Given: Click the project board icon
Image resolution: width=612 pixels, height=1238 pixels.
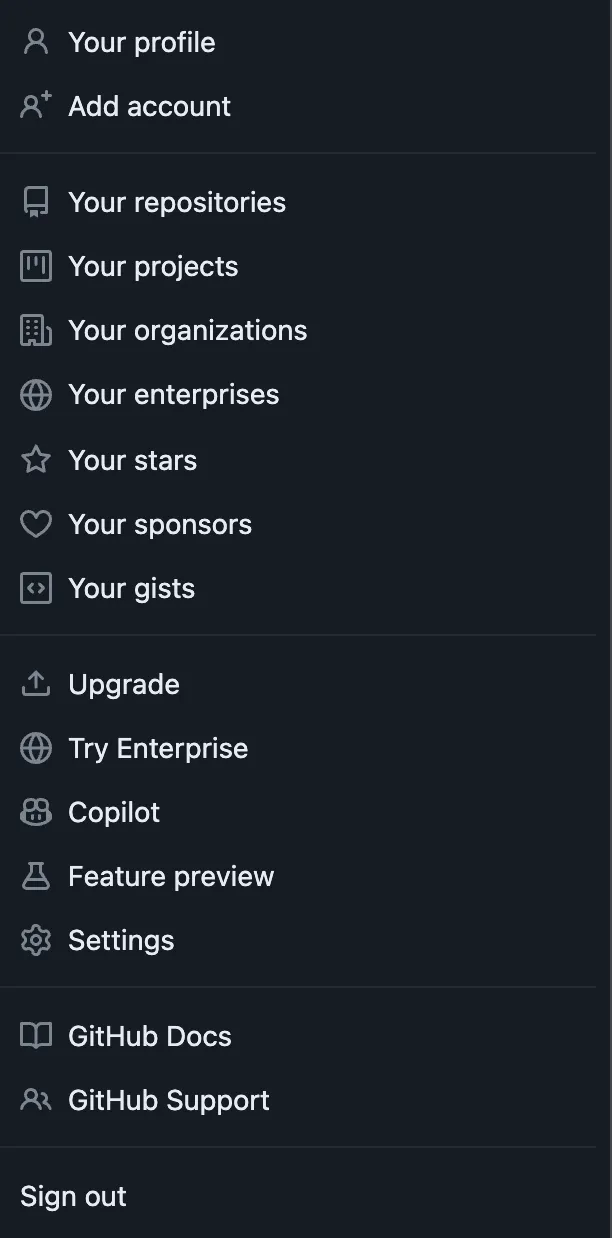Looking at the screenshot, I should pyautogui.click(x=36, y=266).
